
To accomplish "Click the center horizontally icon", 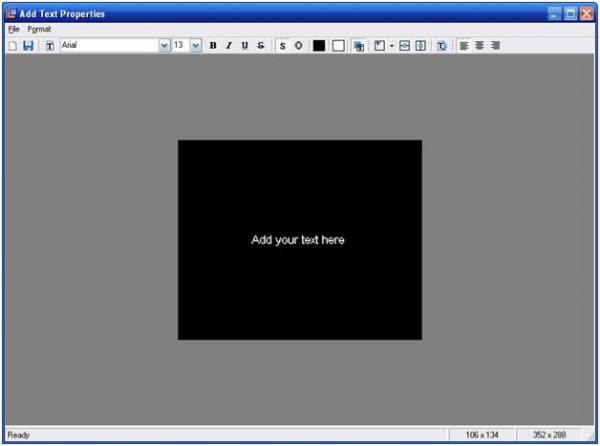I will pos(404,46).
